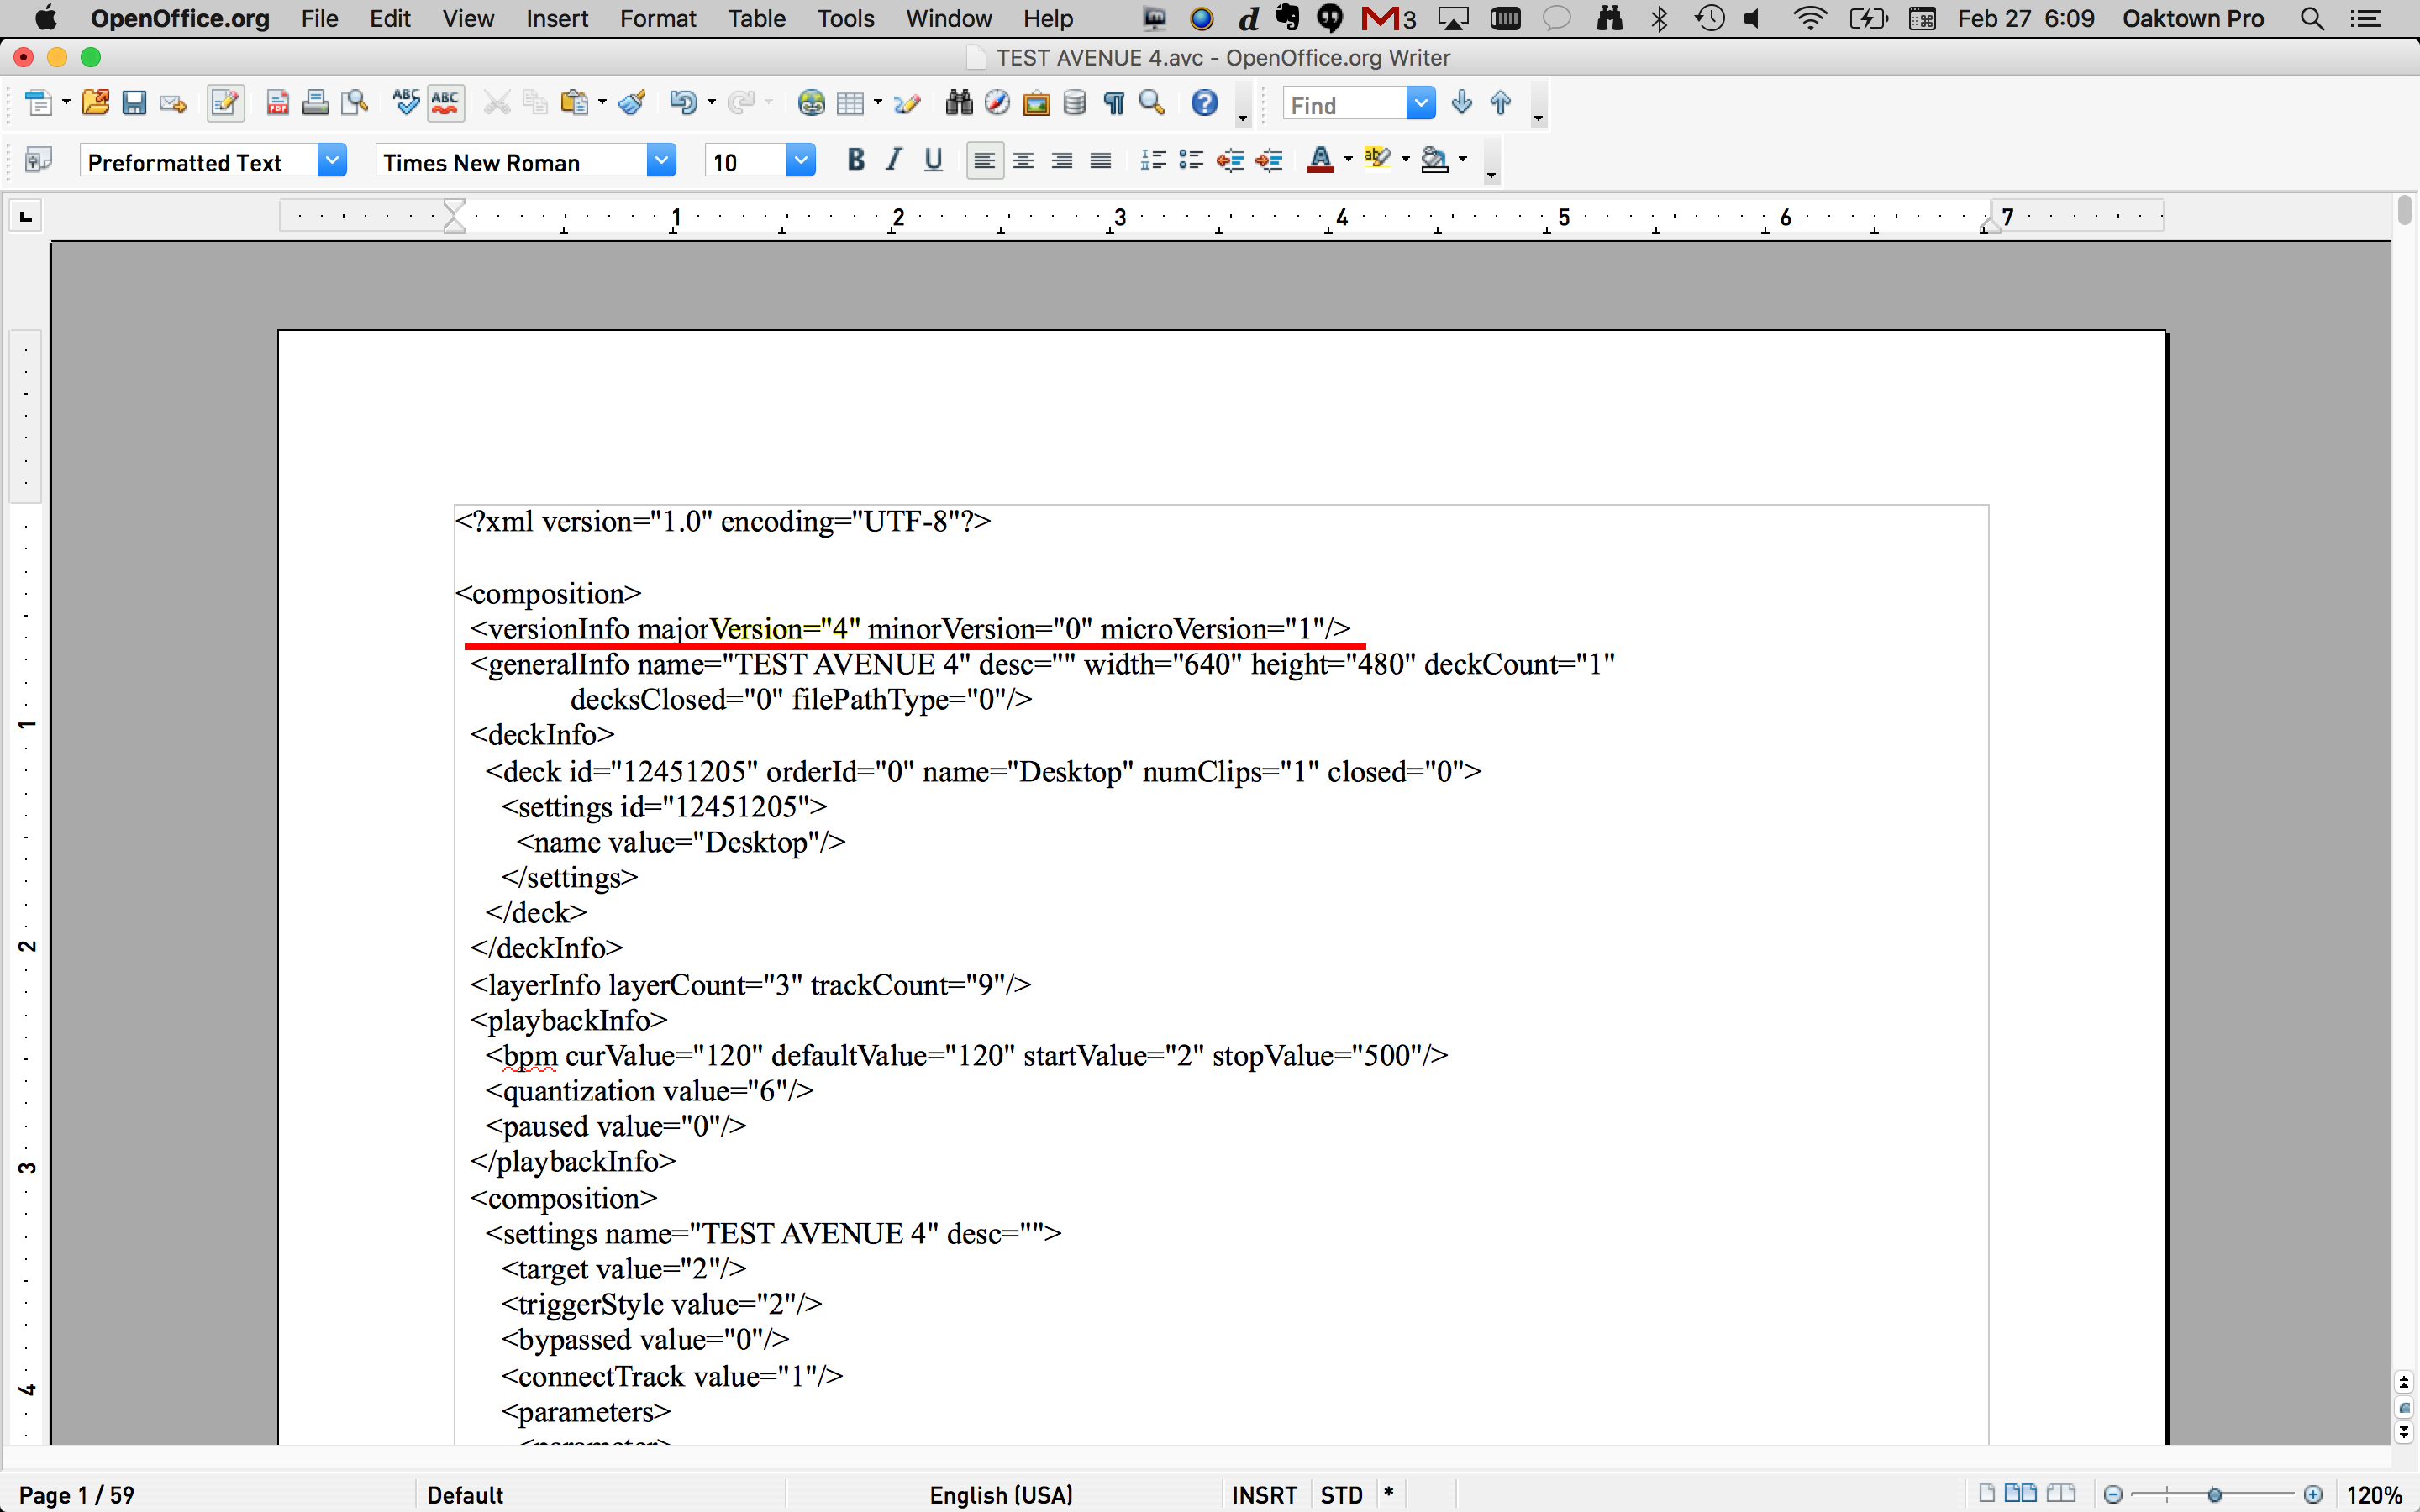This screenshot has width=2420, height=1512.
Task: Click the Find & Replace binoculars icon
Action: click(958, 103)
